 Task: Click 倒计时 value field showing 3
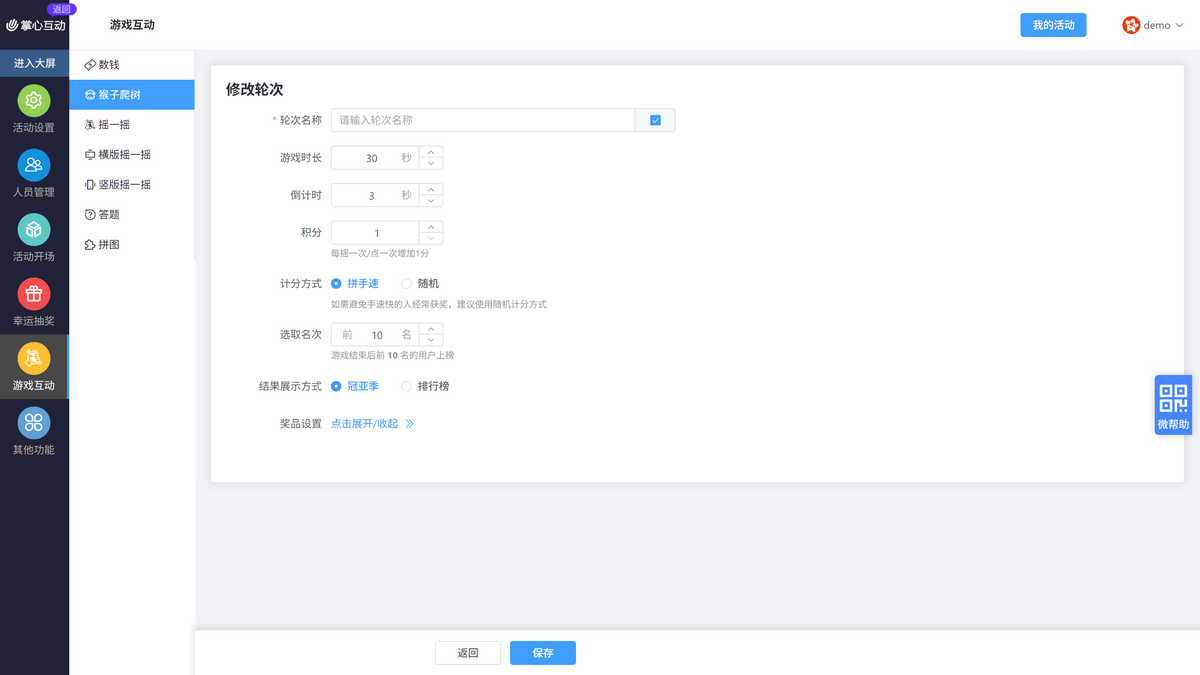[x=375, y=195]
